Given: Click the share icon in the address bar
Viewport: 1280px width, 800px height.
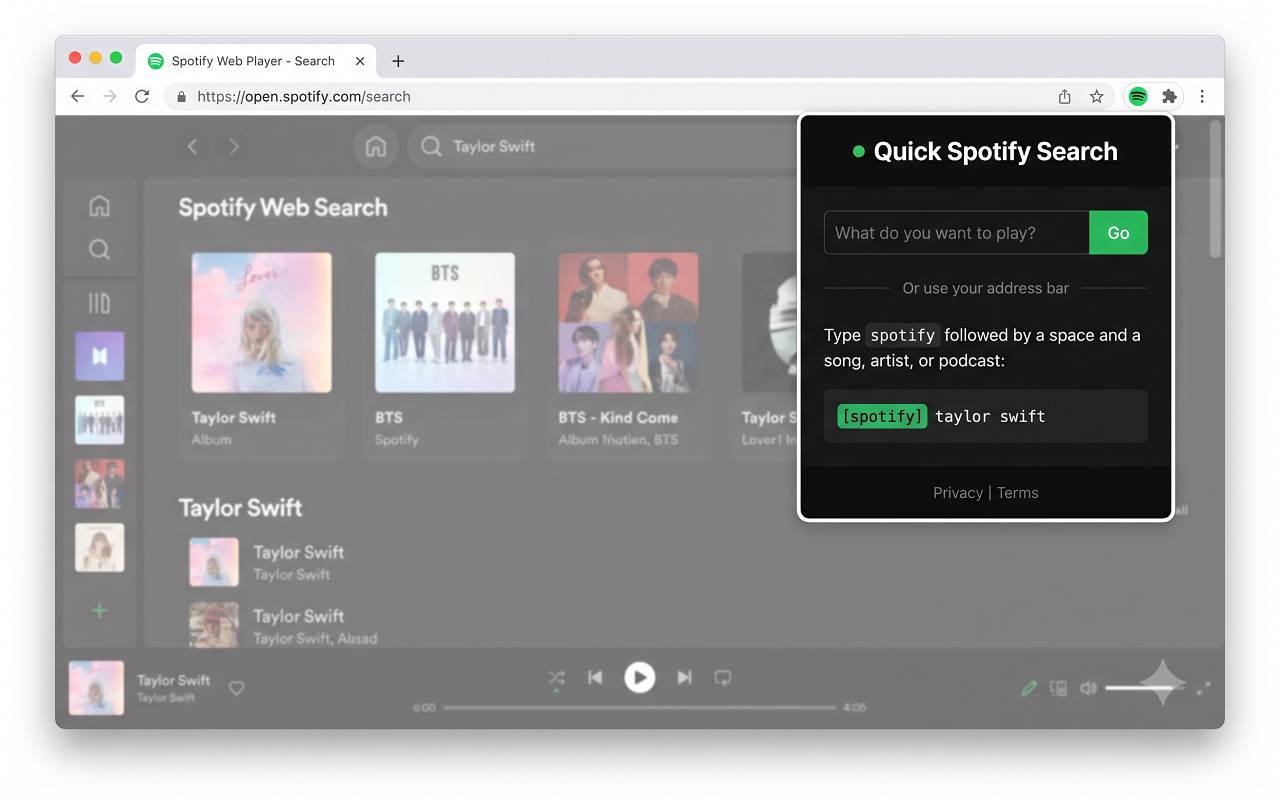Looking at the screenshot, I should coord(1065,97).
